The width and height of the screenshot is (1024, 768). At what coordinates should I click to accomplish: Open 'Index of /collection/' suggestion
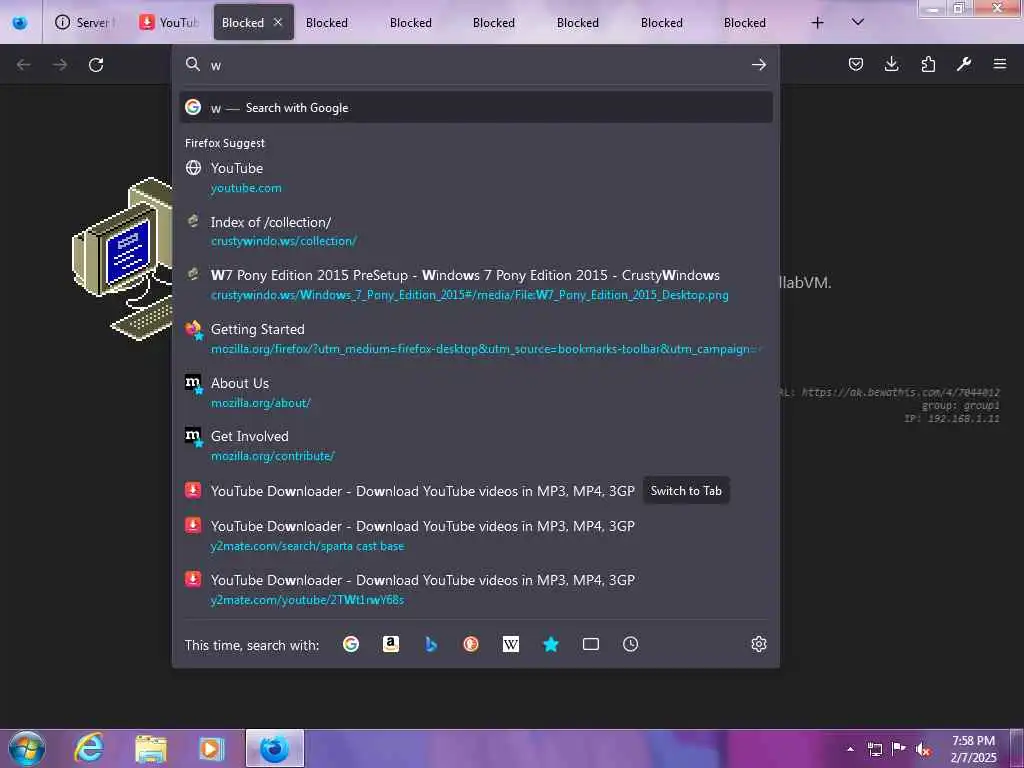[x=476, y=231]
